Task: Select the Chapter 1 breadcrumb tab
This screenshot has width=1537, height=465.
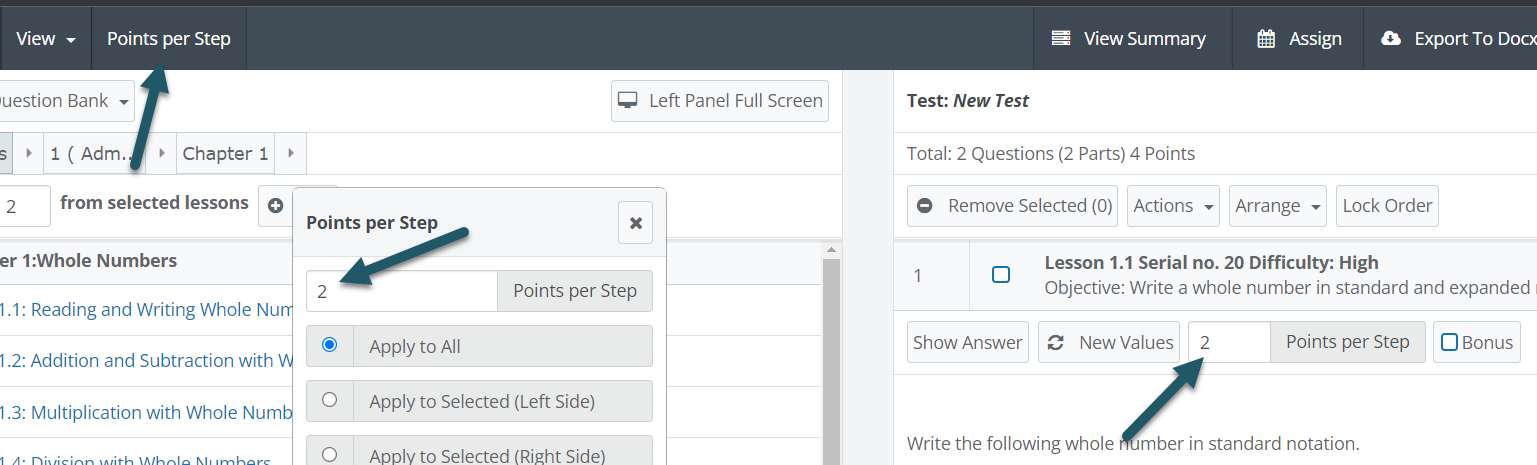Action: point(225,153)
